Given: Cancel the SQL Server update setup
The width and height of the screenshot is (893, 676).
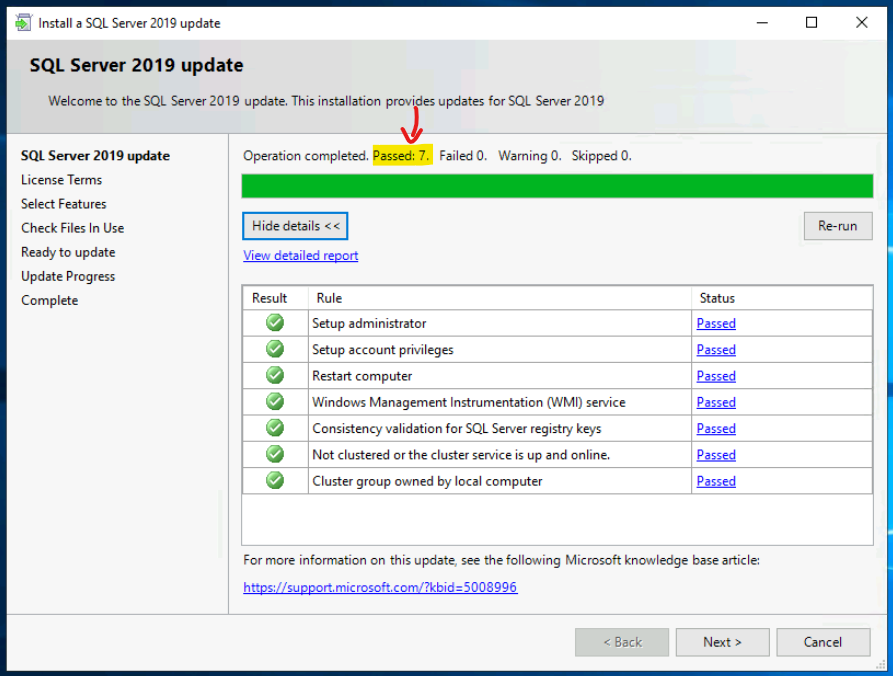Looking at the screenshot, I should (x=823, y=642).
